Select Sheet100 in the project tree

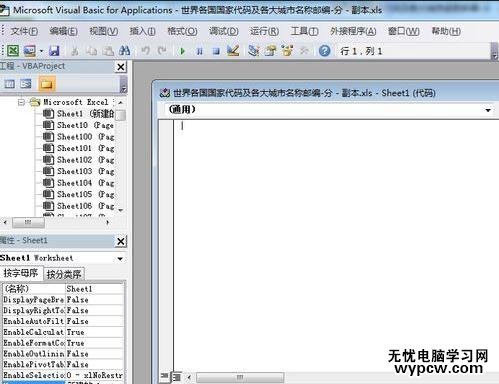pos(79,137)
